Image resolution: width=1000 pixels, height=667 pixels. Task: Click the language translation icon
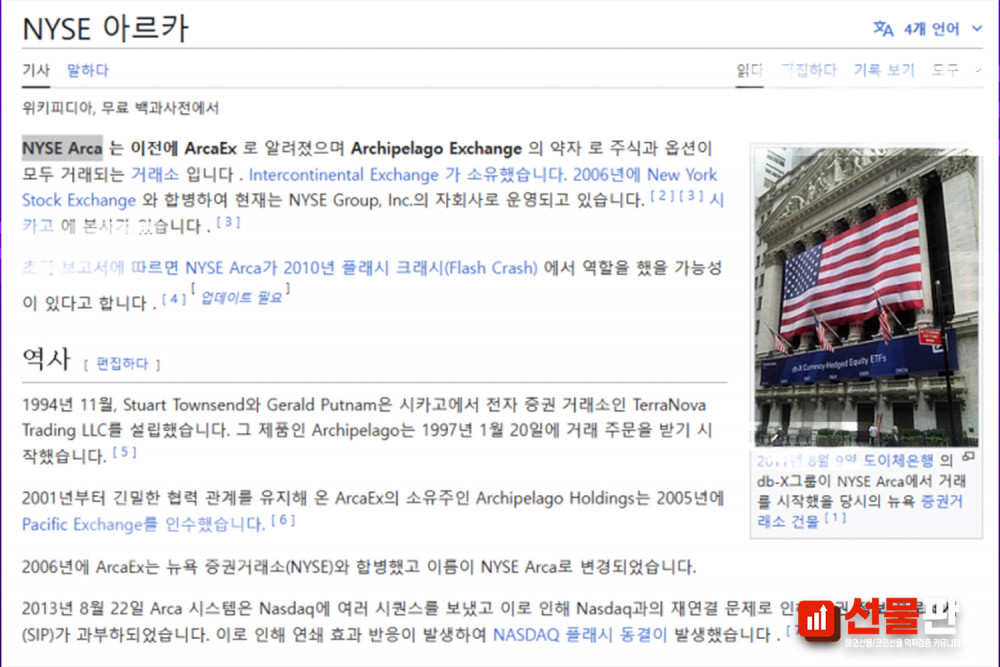[x=883, y=29]
